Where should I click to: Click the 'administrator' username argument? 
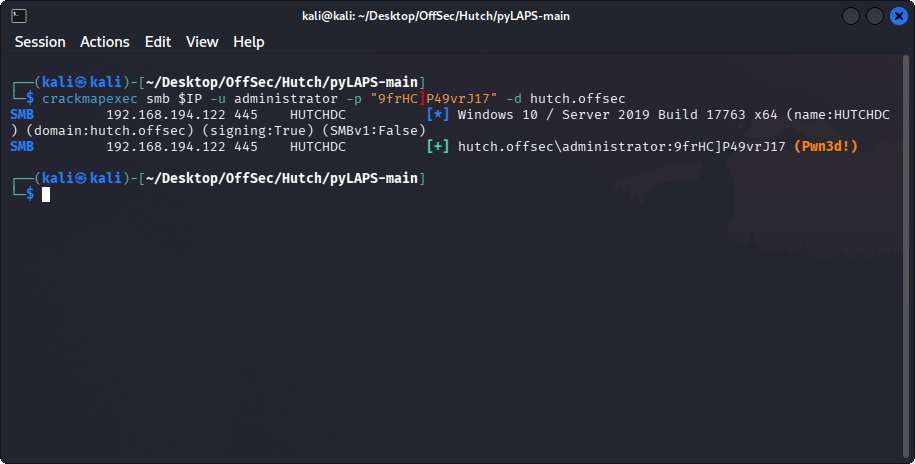pyautogui.click(x=286, y=99)
